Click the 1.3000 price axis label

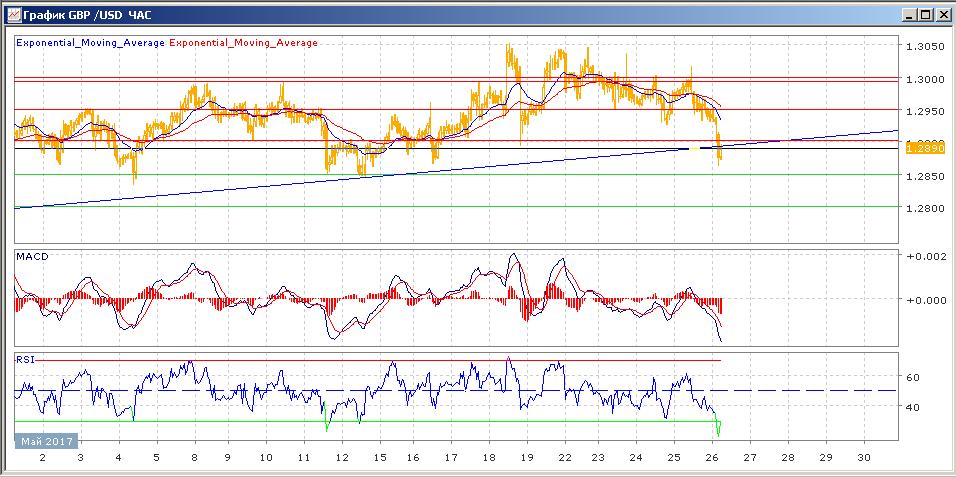pos(926,79)
